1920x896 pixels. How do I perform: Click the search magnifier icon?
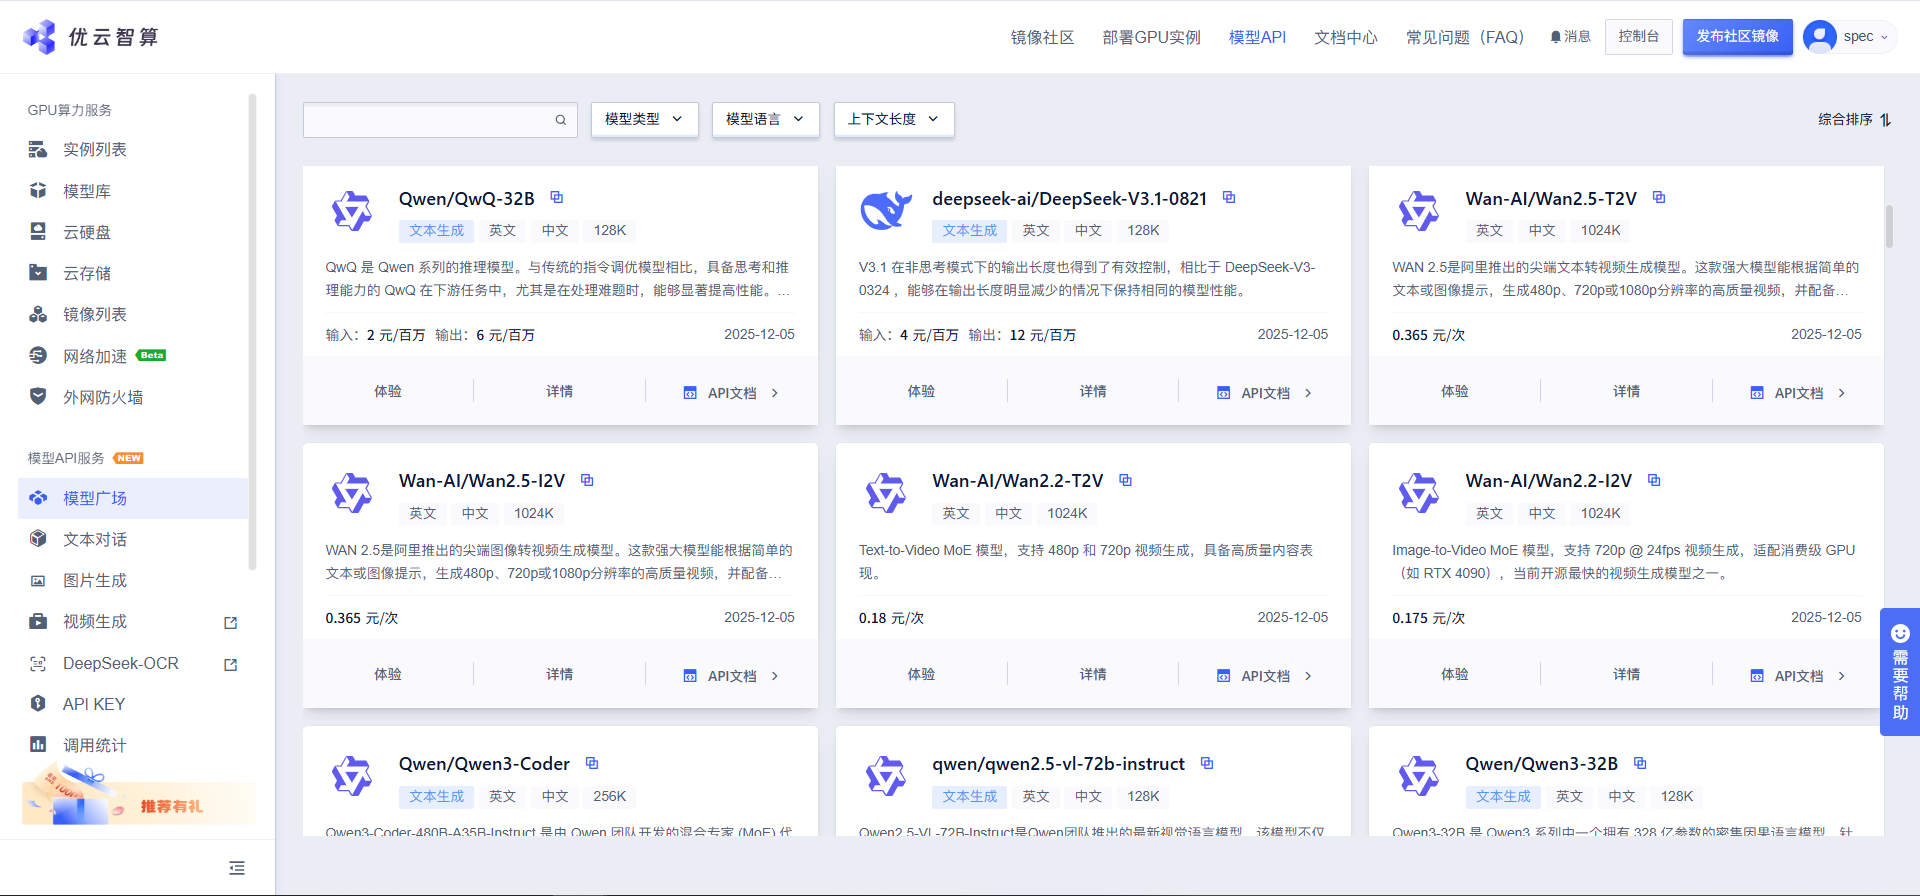[x=561, y=120]
